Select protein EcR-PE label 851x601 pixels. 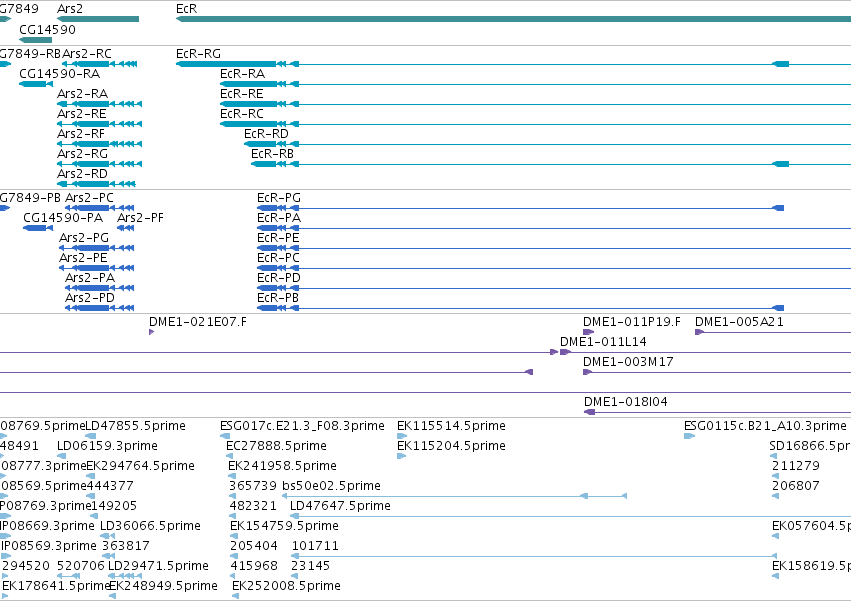(x=278, y=238)
